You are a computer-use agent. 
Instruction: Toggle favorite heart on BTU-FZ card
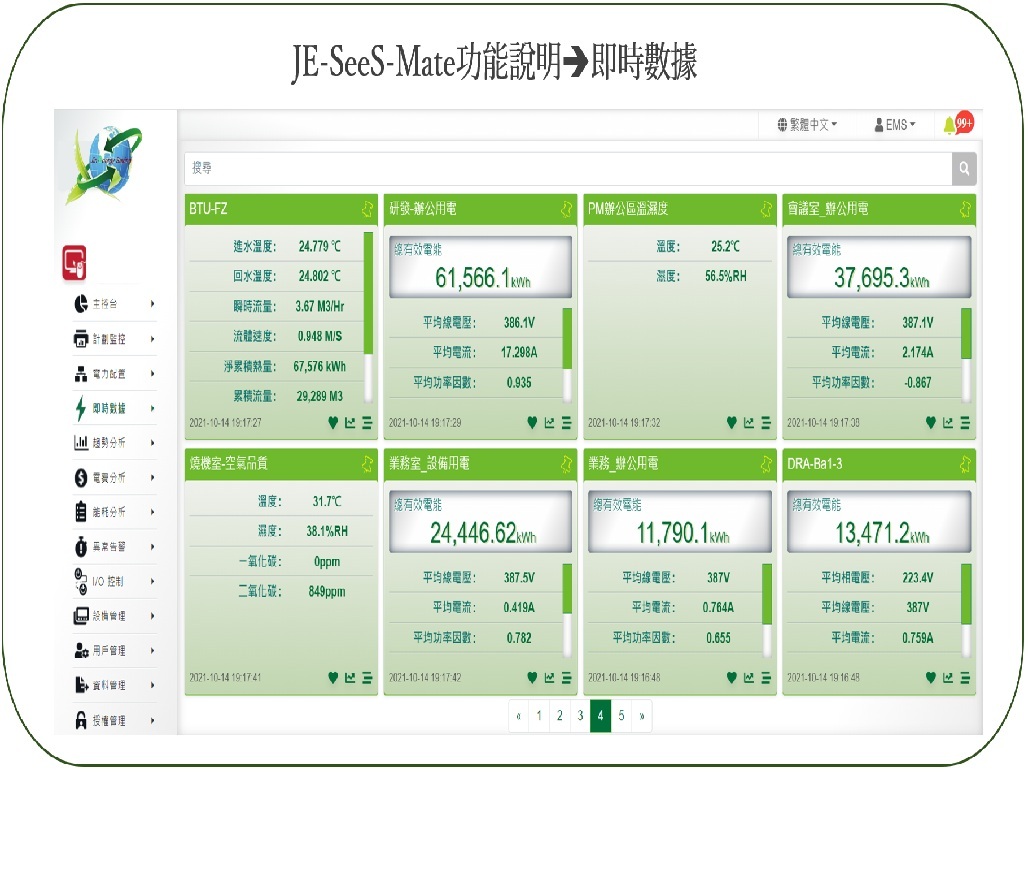point(333,423)
